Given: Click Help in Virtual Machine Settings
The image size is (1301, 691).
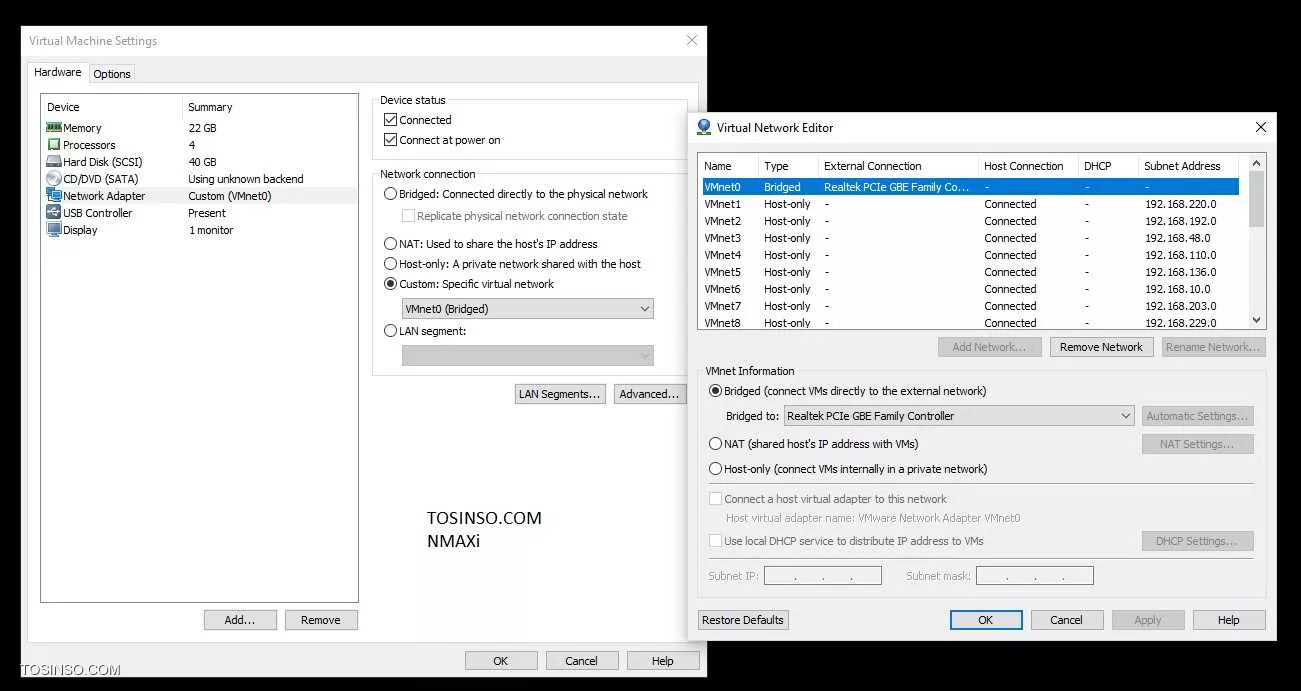Looking at the screenshot, I should click(663, 661).
